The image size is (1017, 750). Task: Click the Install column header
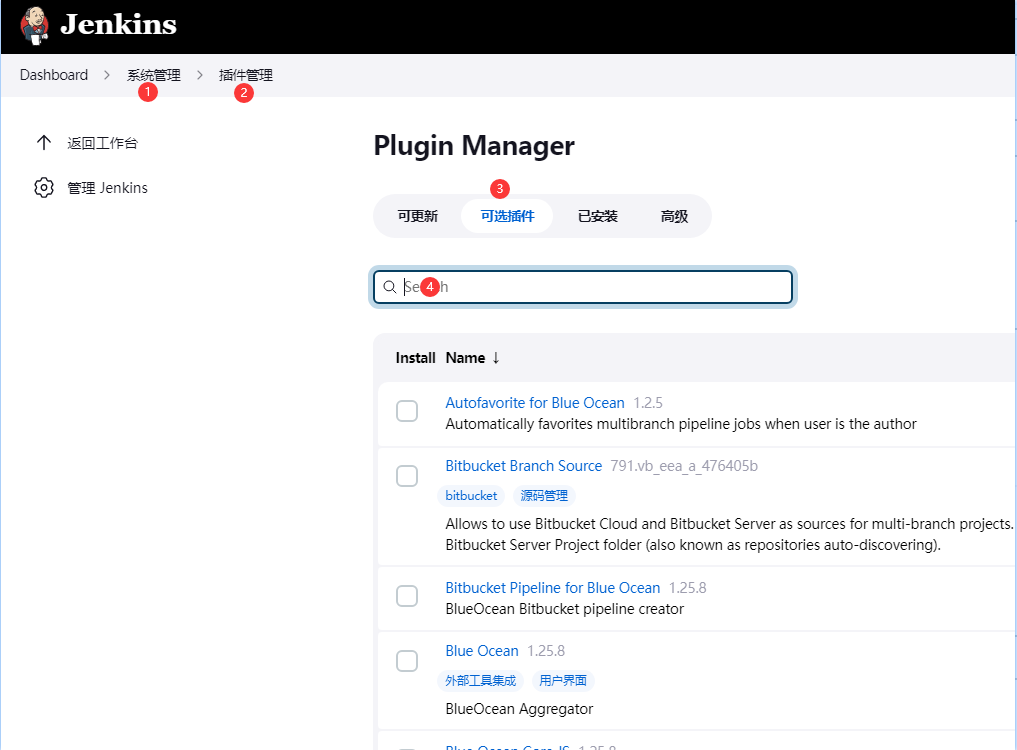pos(415,358)
